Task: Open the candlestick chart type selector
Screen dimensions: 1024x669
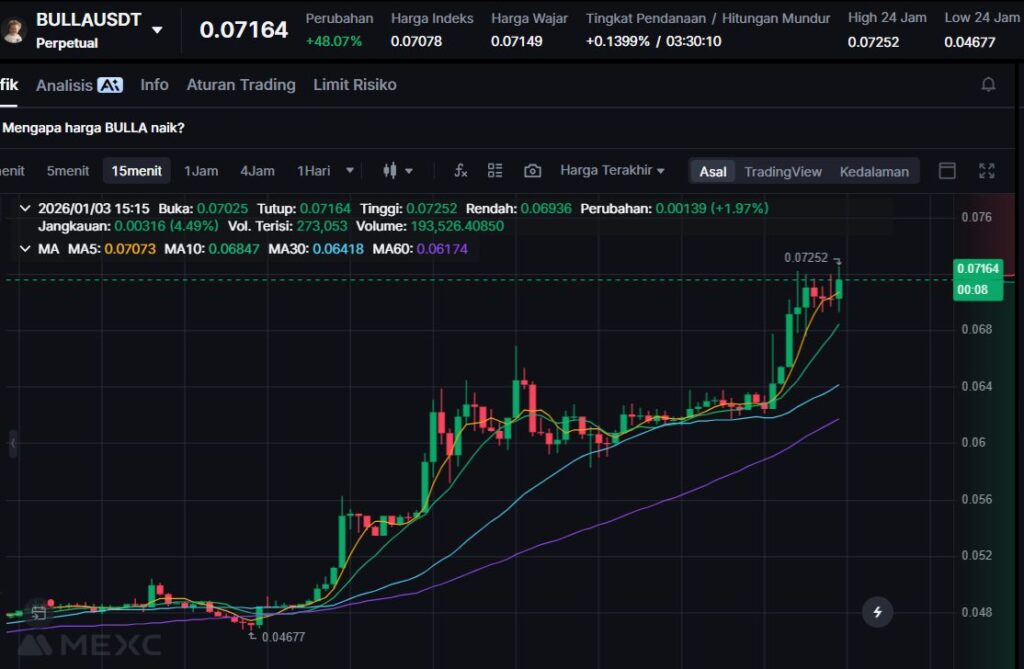Action: pyautogui.click(x=397, y=171)
